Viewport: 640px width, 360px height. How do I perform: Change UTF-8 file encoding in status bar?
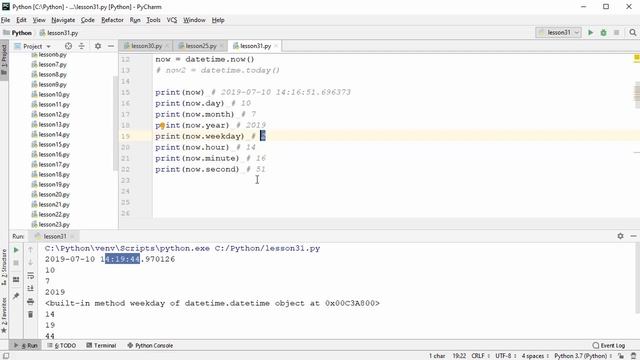505,356
